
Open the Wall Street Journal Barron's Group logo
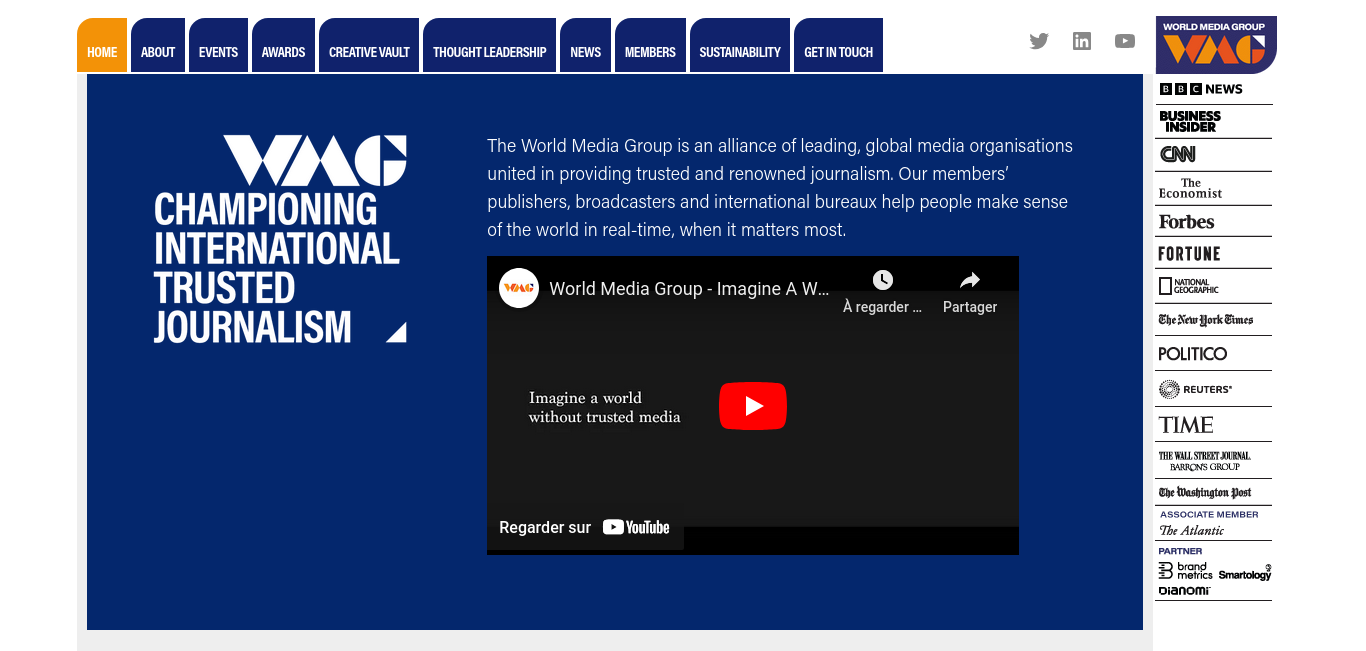1204,461
